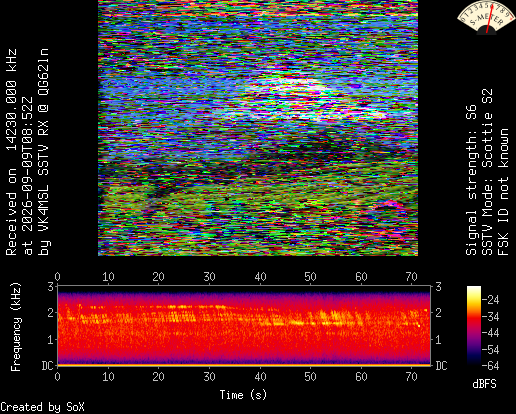Click the audio spectrogram plot

click(244, 326)
